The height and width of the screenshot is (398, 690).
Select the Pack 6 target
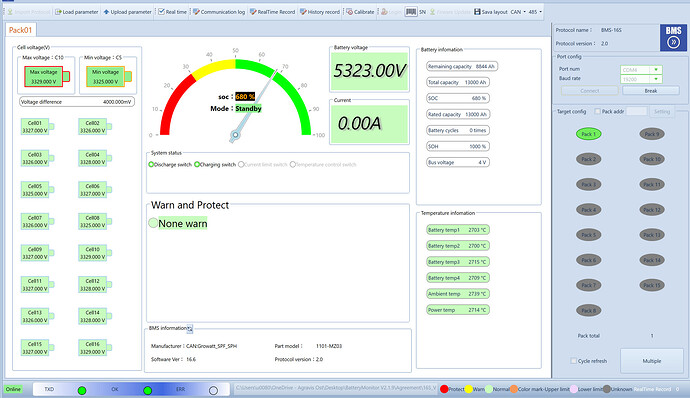588,260
